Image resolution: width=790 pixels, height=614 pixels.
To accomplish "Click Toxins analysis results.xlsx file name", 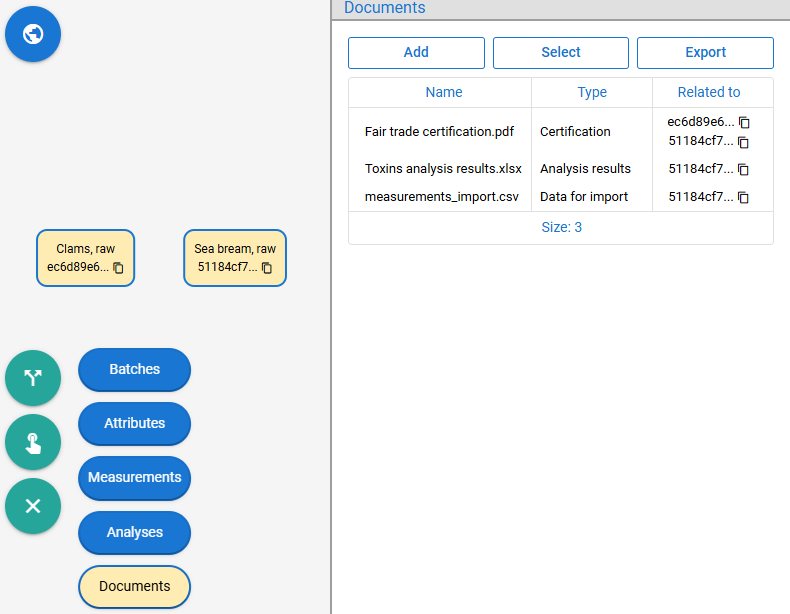I will click(x=443, y=169).
